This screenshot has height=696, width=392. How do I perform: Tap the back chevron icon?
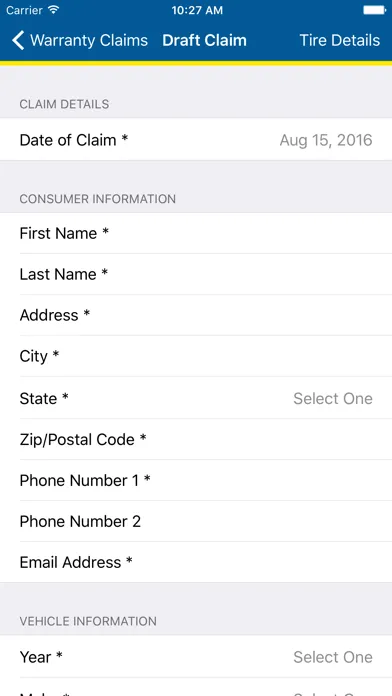tap(18, 40)
